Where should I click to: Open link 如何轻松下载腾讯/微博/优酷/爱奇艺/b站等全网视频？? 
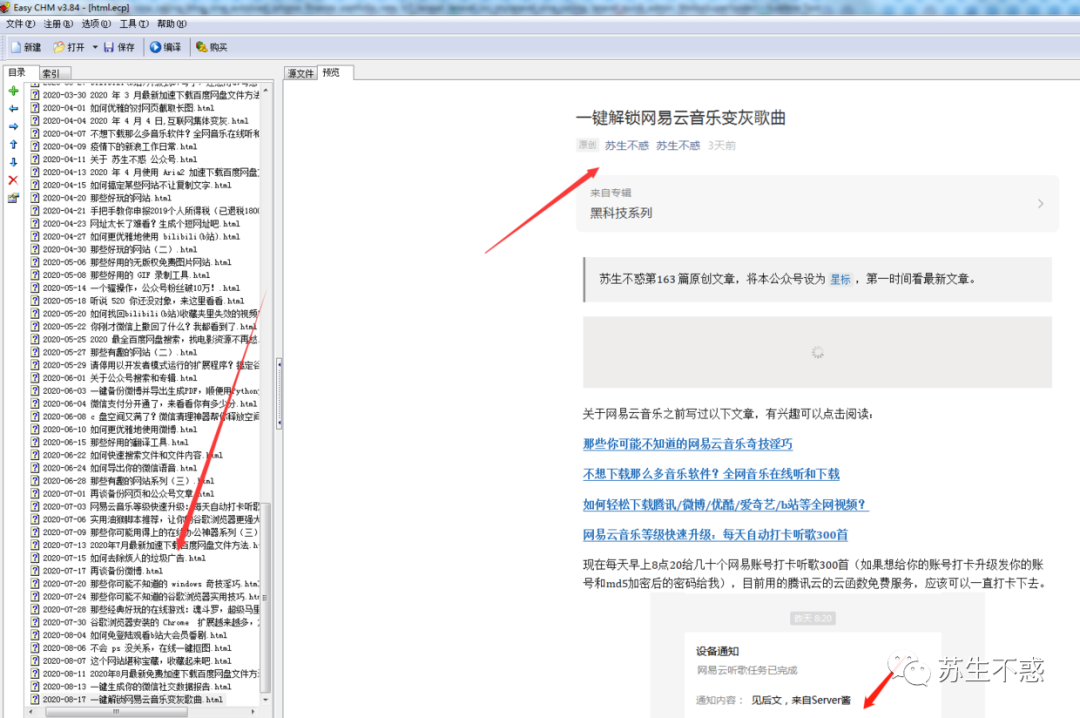pos(725,504)
